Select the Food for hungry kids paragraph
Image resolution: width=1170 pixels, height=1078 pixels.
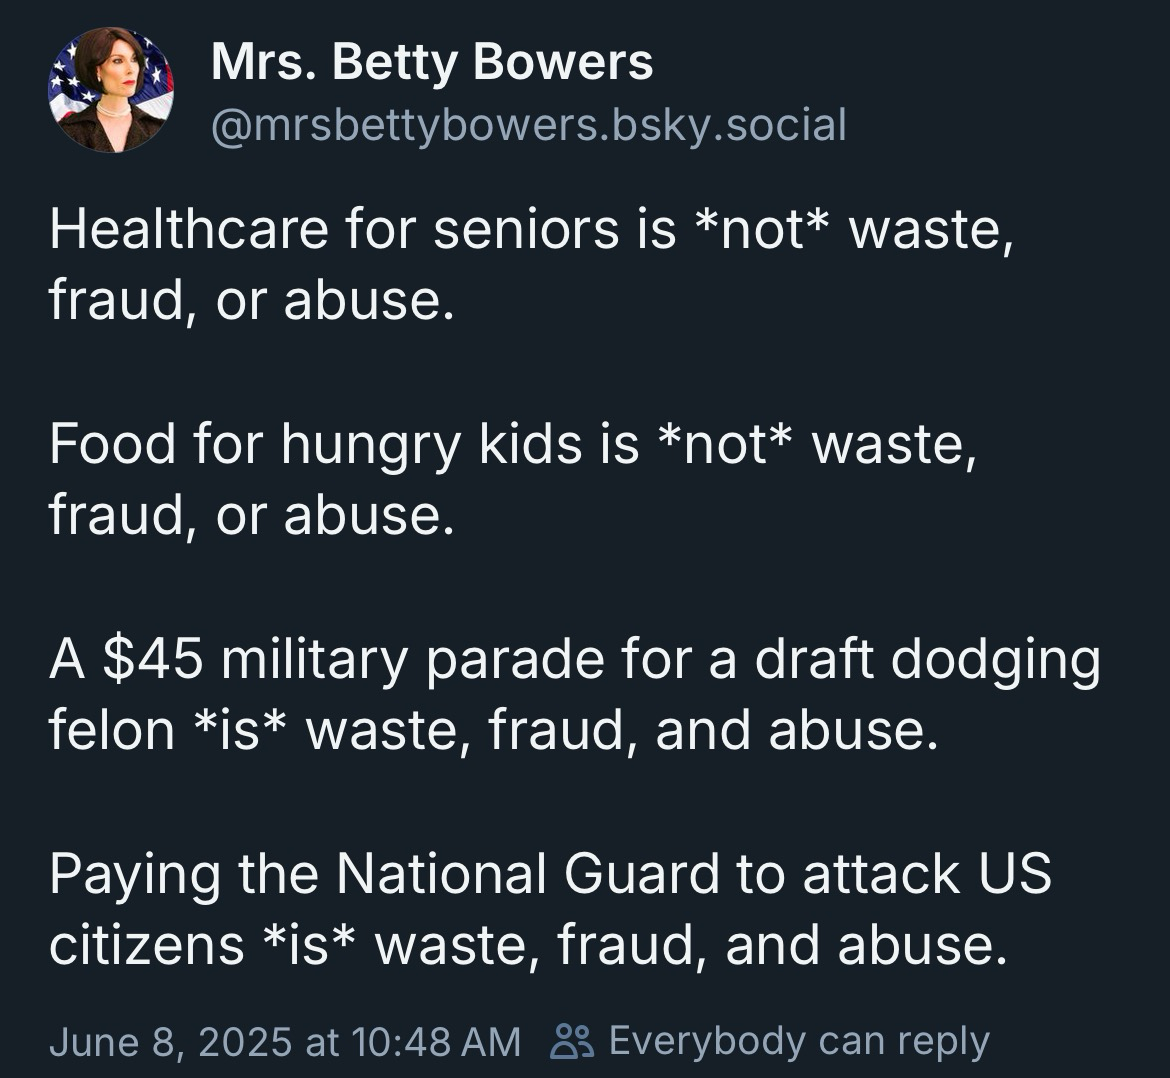coord(513,479)
